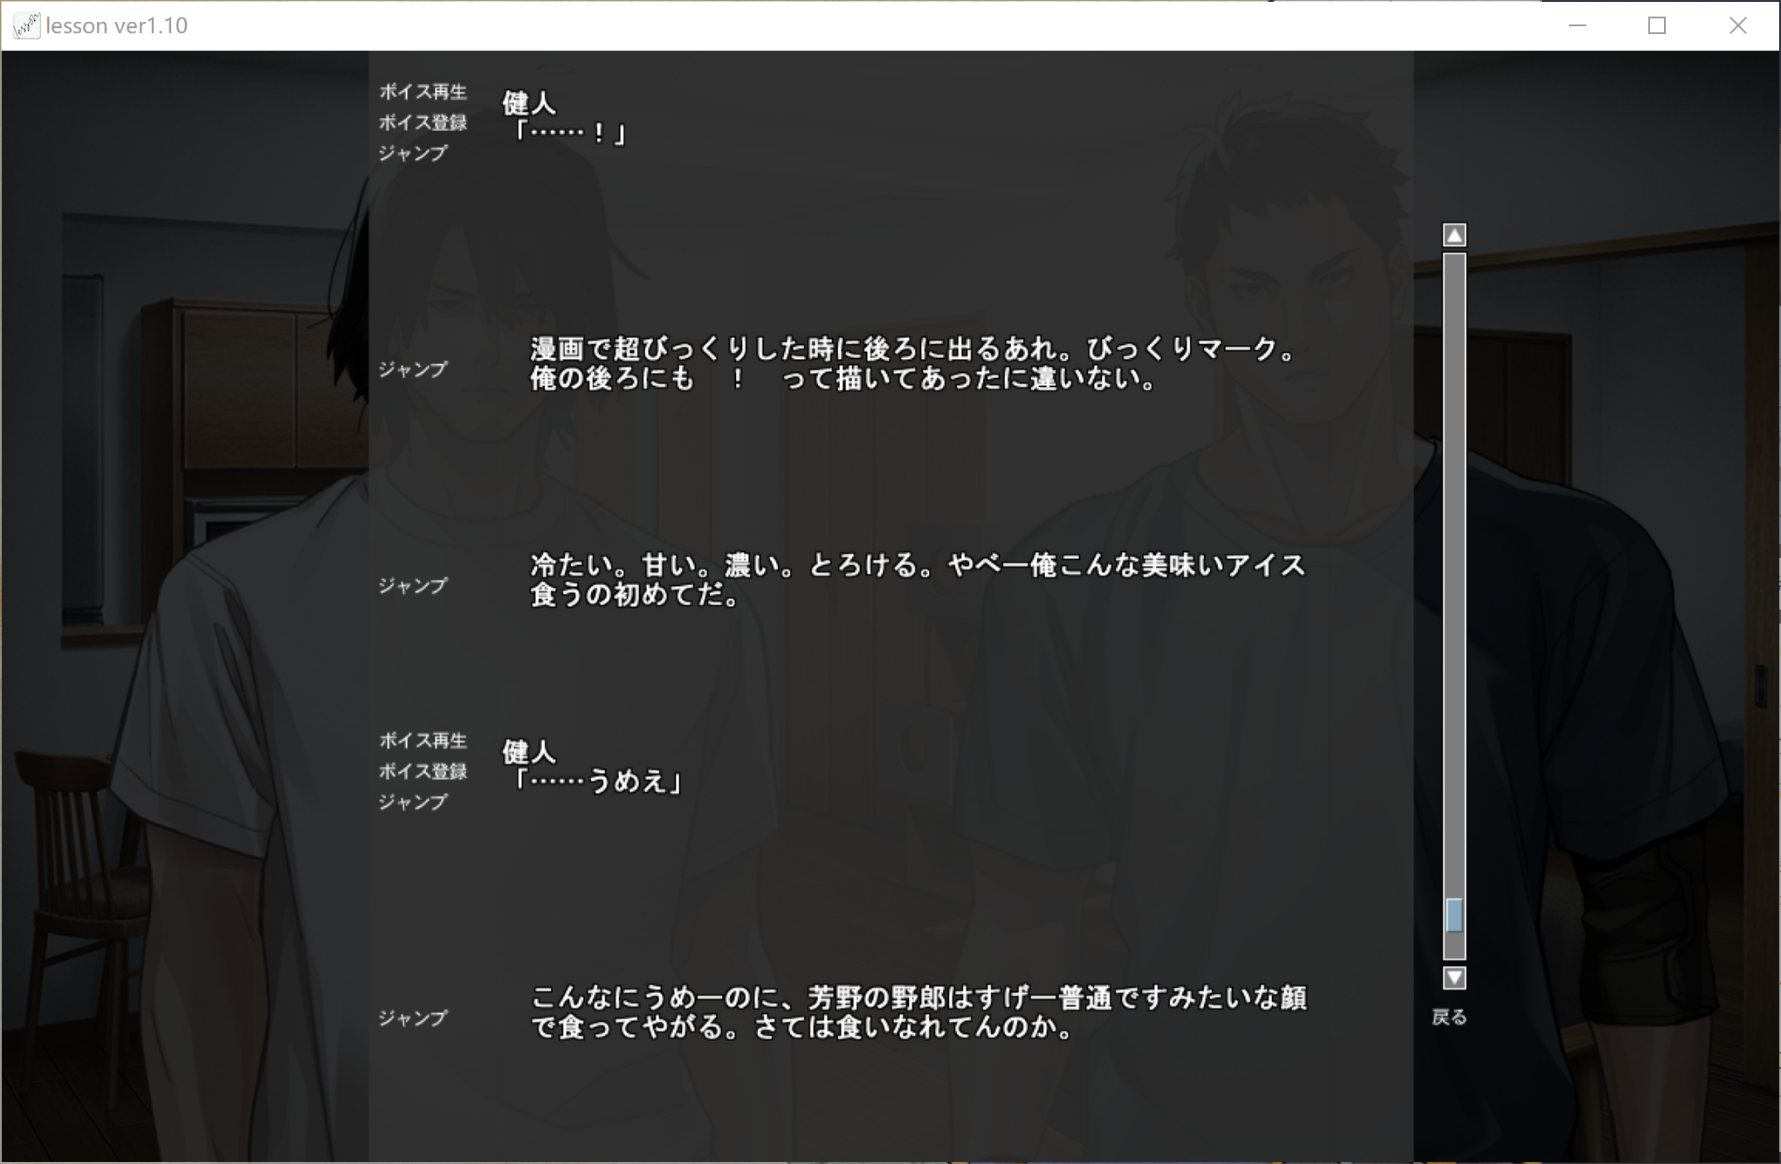Click the backlog scrollbar thumb
The image size is (1781, 1164).
coord(1454,915)
